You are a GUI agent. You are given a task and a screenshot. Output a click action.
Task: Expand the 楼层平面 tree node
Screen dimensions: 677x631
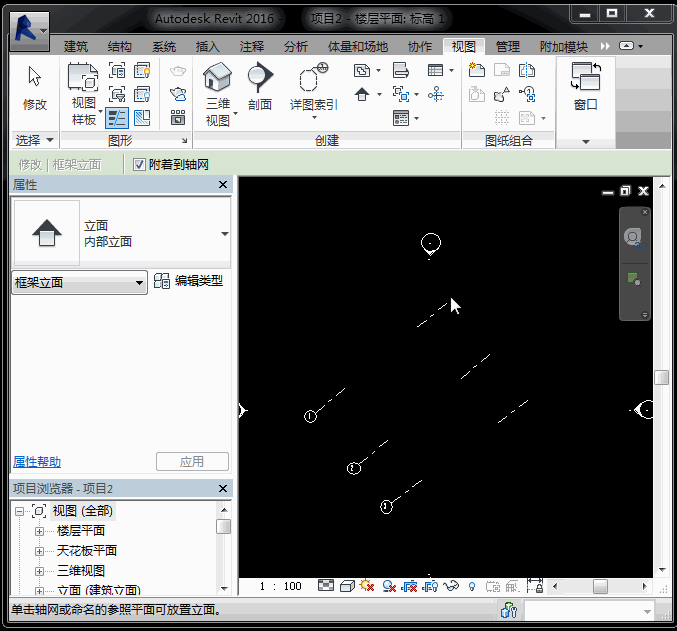40,531
